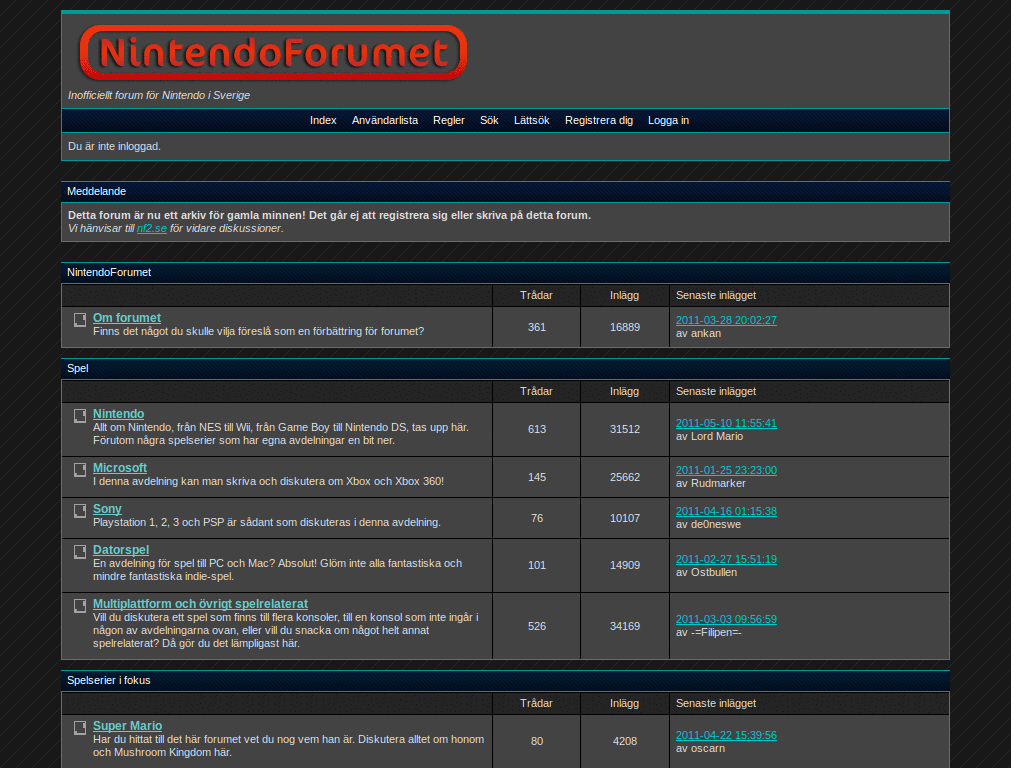Click the post count 31512
Image resolution: width=1024 pixels, height=768 pixels.
[625, 429]
